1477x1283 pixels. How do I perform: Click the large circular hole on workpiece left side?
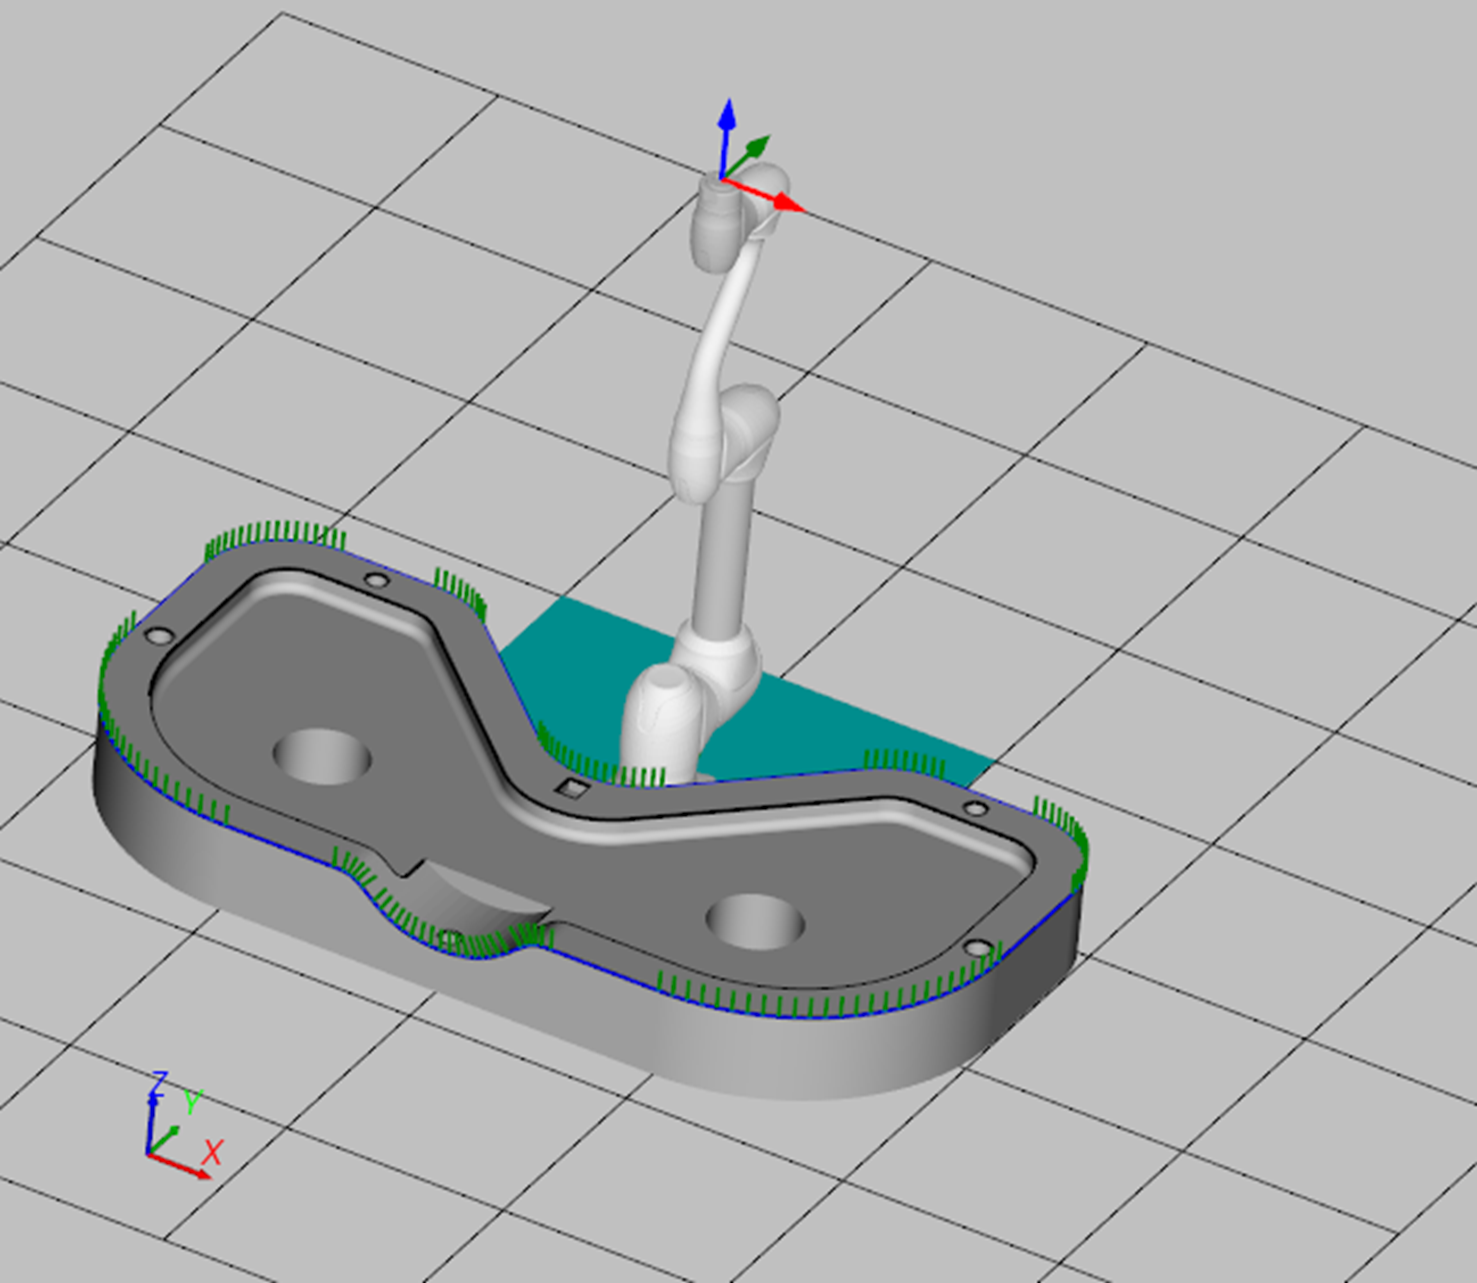[x=322, y=756]
